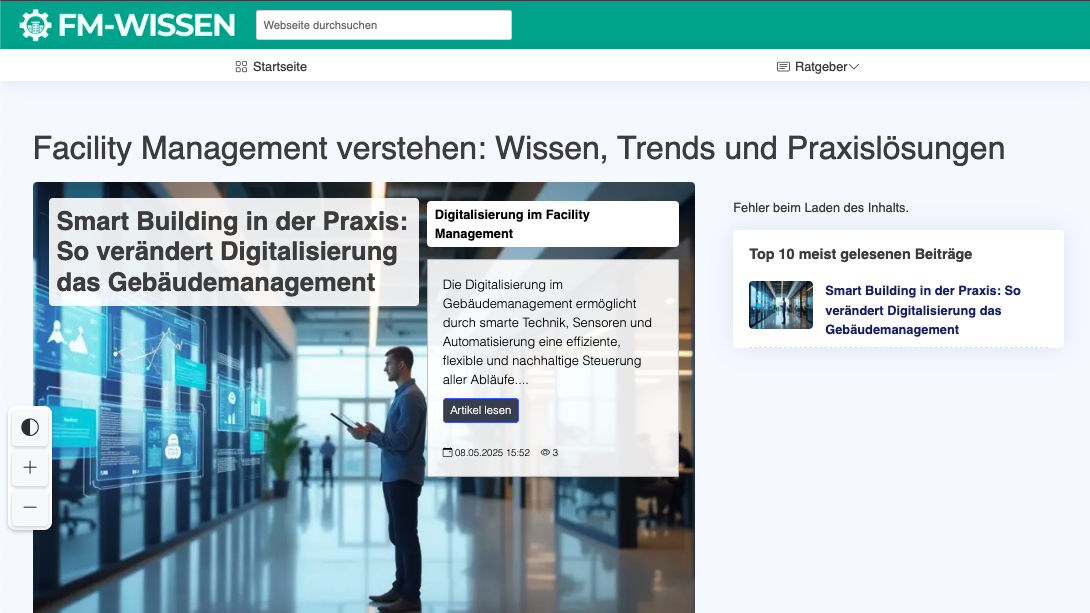Increase page zoom with the plus icon

(x=30, y=467)
